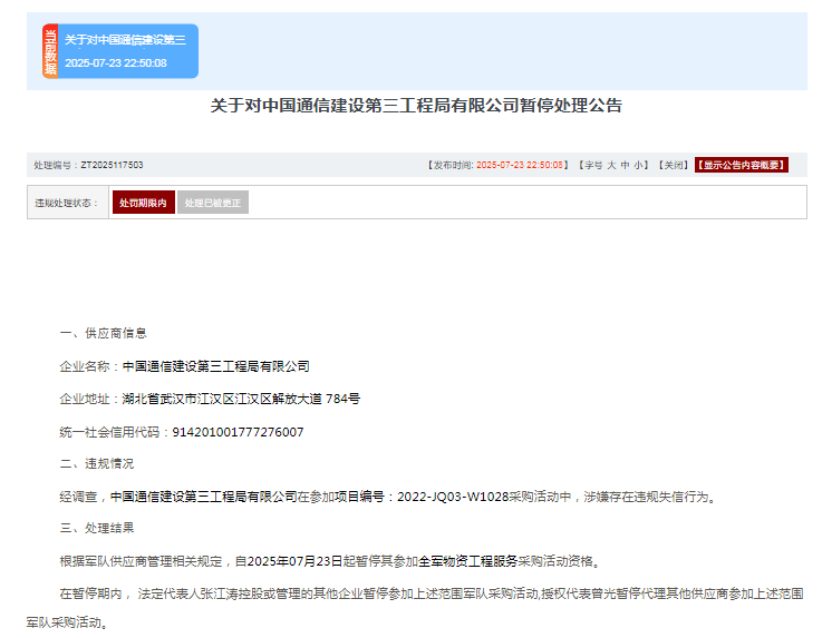Click the paragraph beginning 在暂停期内

(415, 608)
